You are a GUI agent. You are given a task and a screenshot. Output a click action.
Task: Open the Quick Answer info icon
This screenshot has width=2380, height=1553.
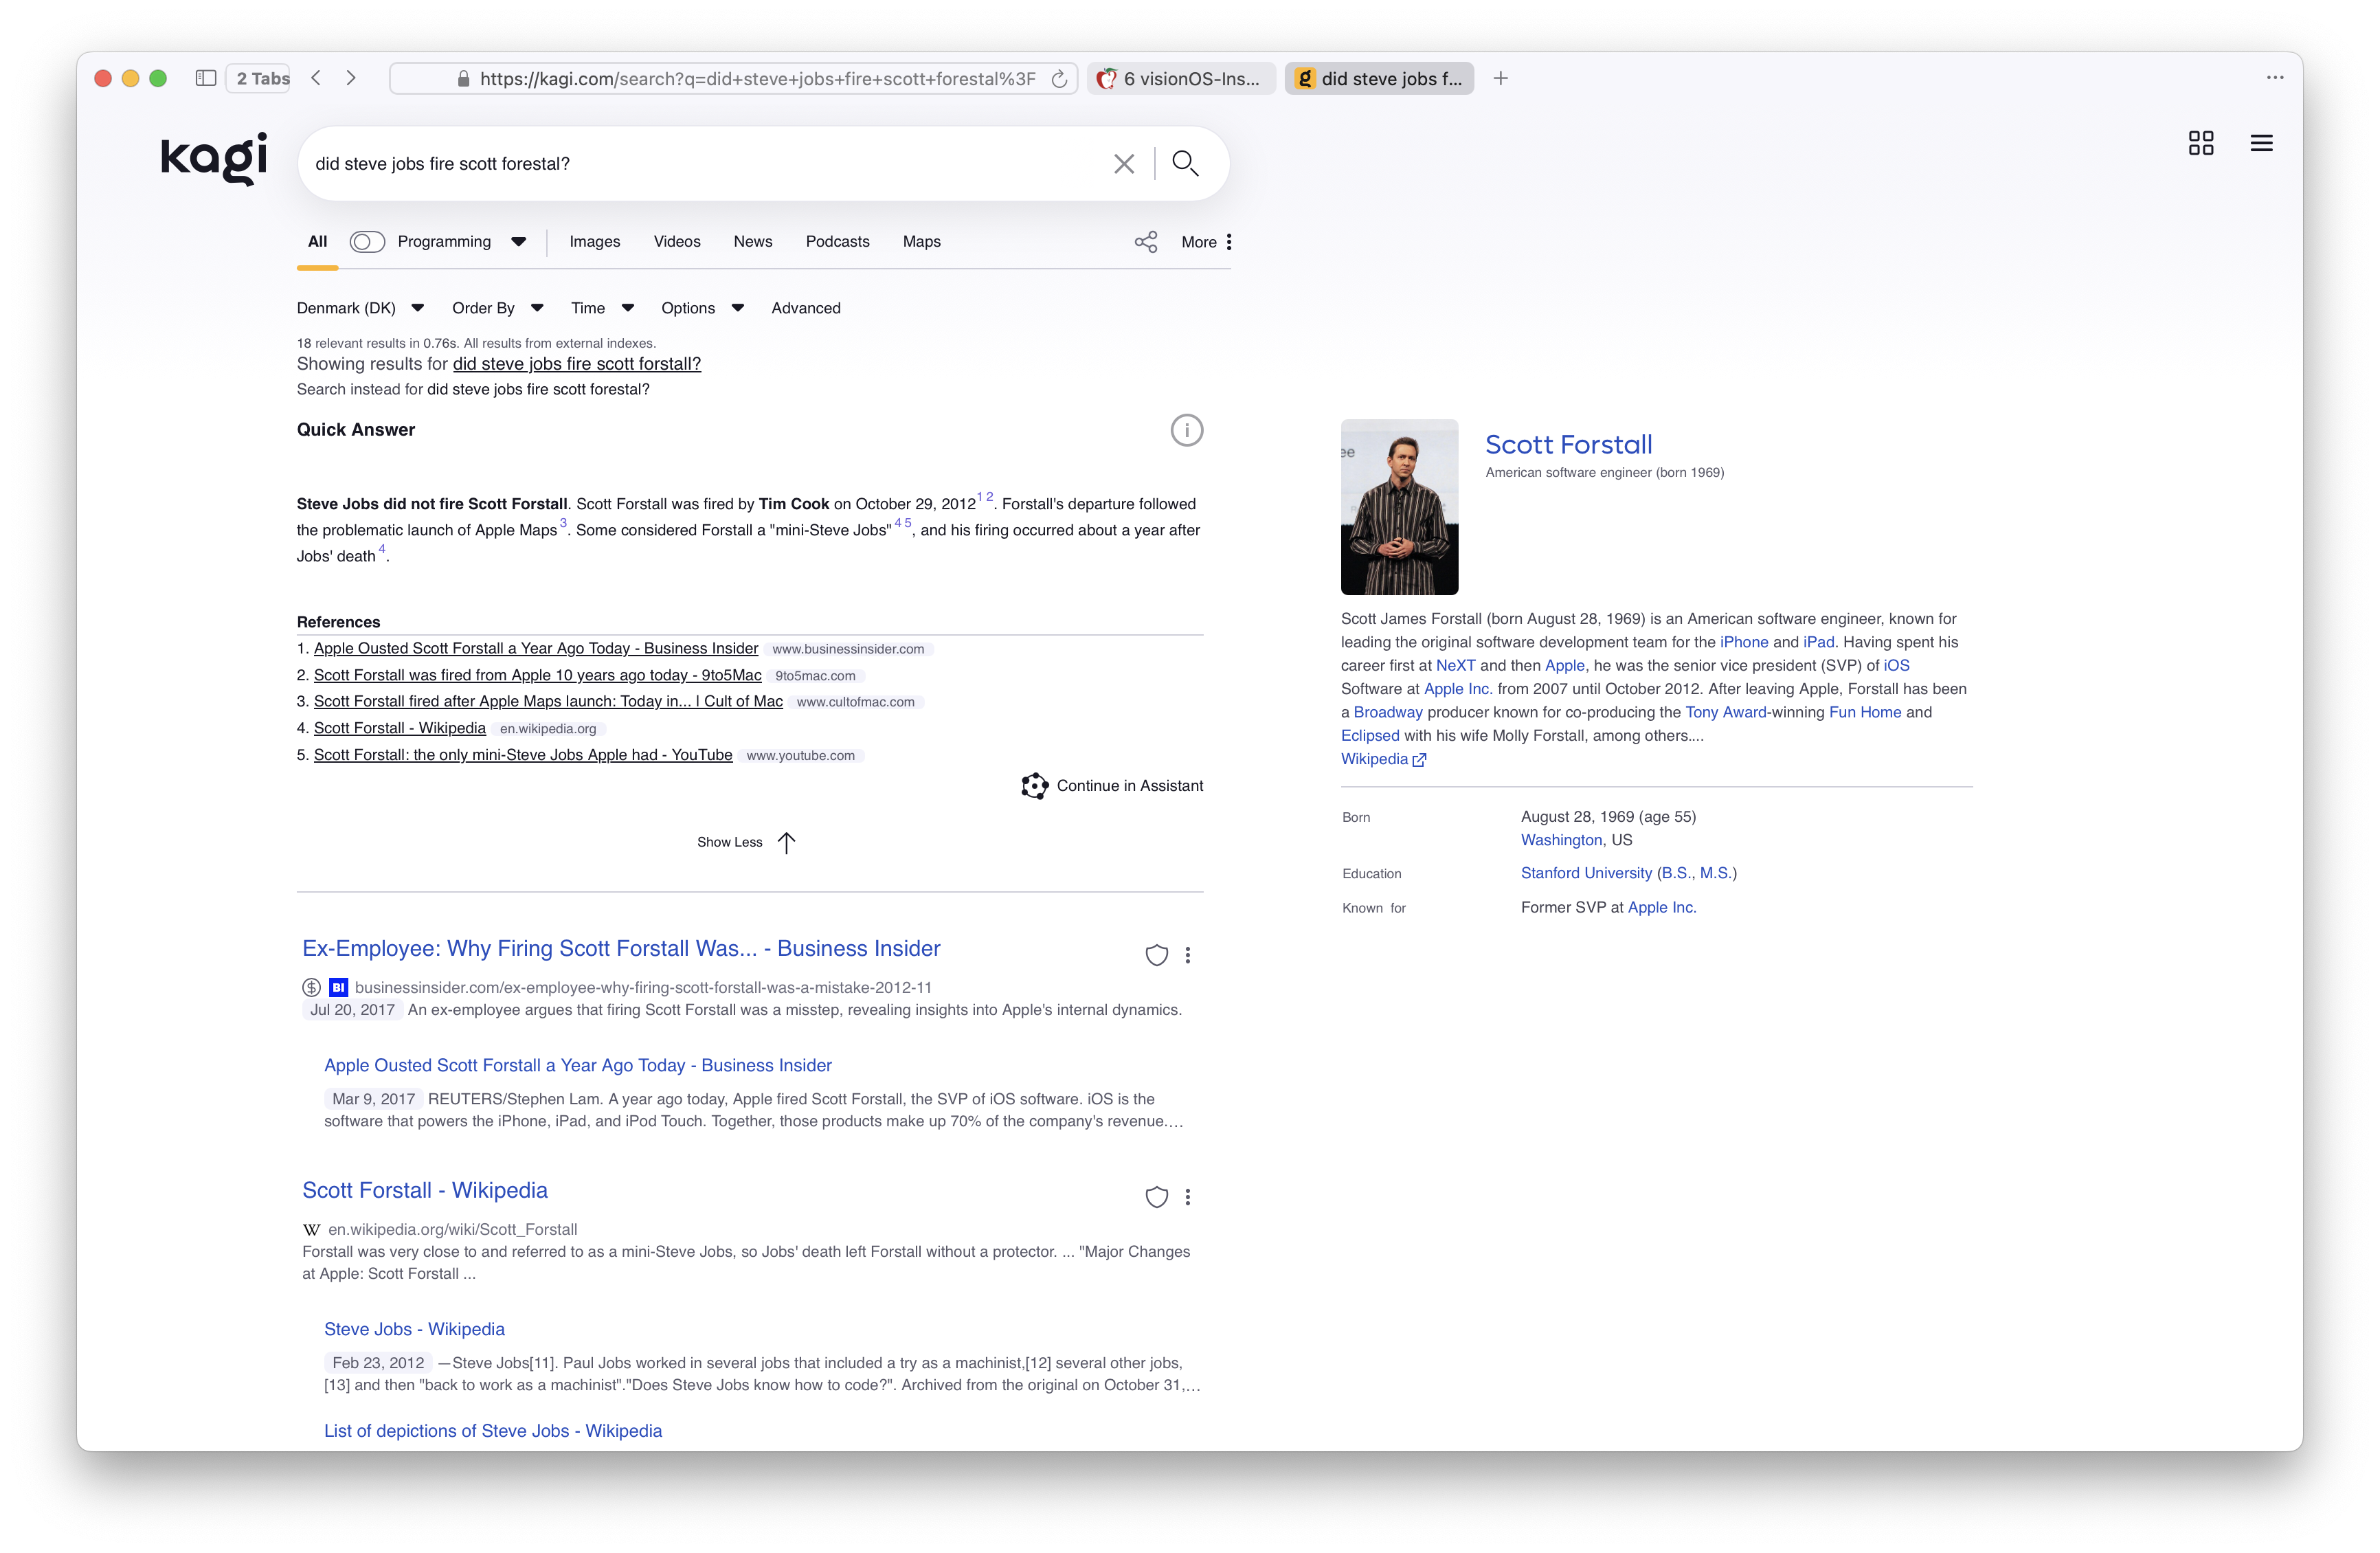(1186, 430)
